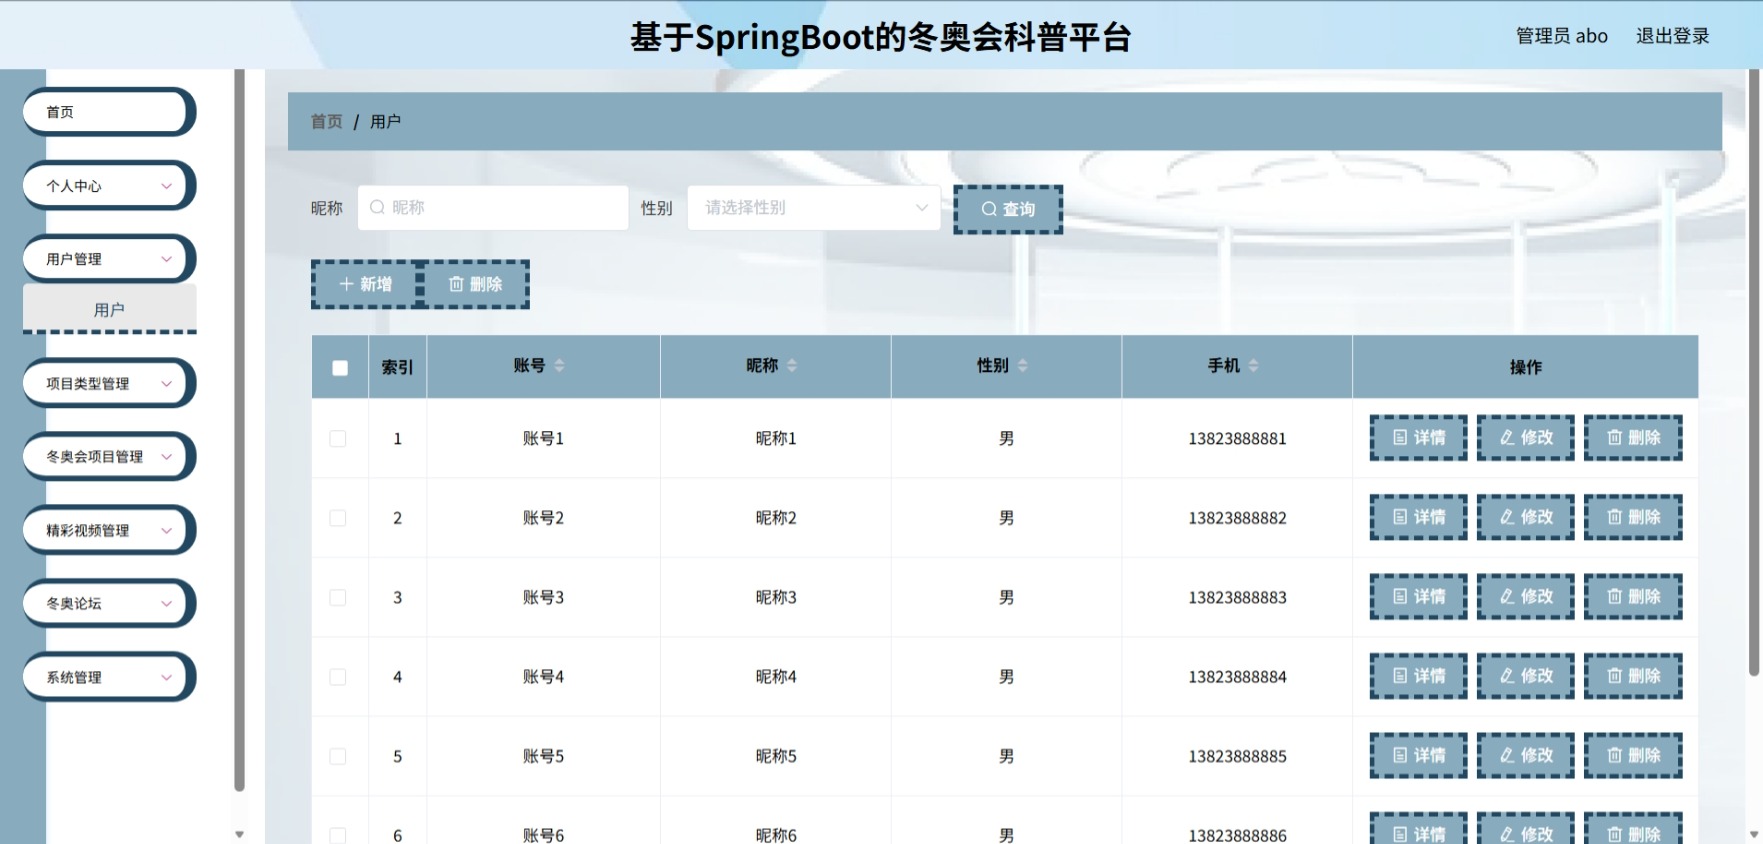Image resolution: width=1763 pixels, height=844 pixels.
Task: Expand the 项目类型管理 sidebar menu
Action: pos(109,383)
